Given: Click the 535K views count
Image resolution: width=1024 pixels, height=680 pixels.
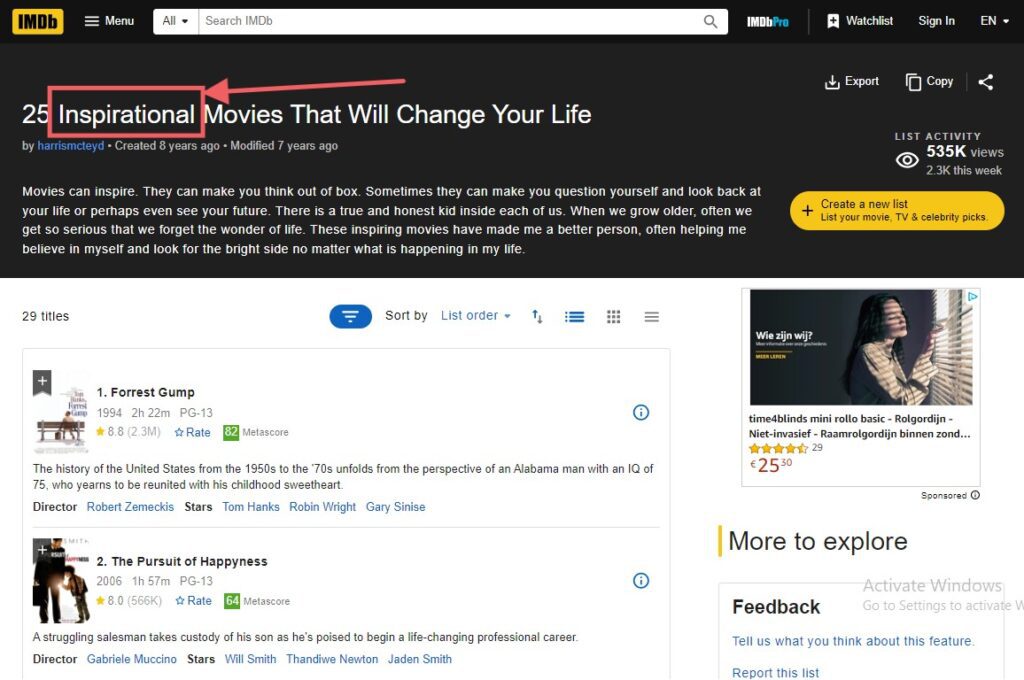Looking at the screenshot, I should (965, 152).
